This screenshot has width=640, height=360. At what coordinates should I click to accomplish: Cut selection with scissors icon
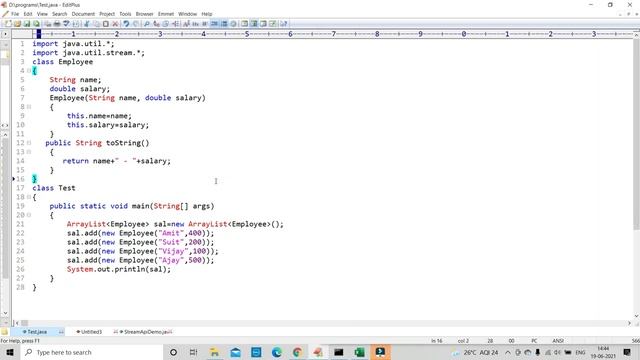point(87,24)
